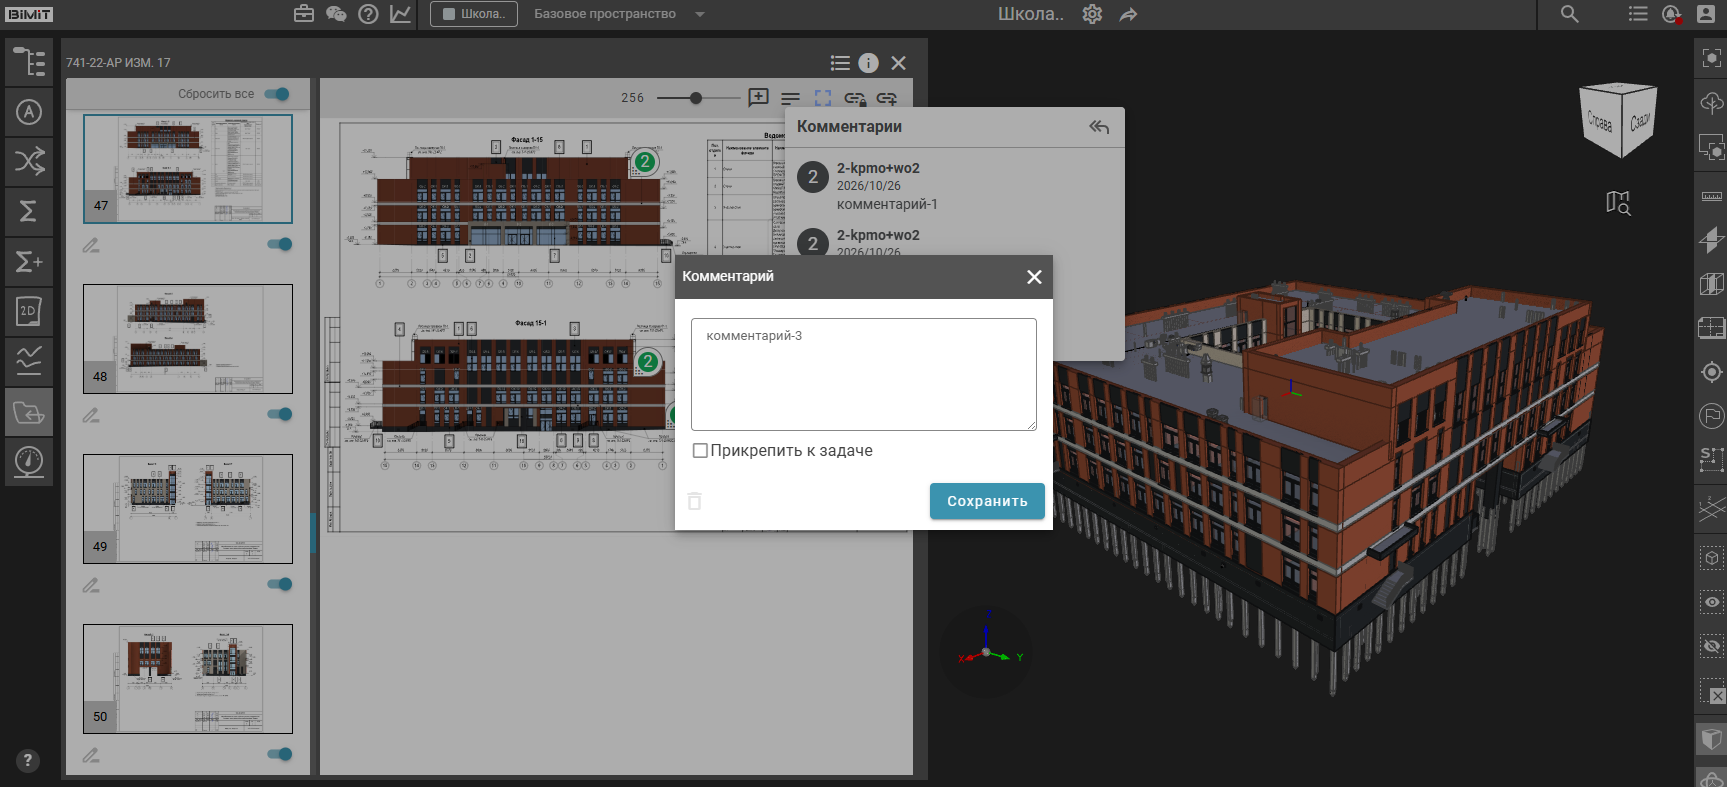Select sheet thumbnail 48

pos(188,339)
